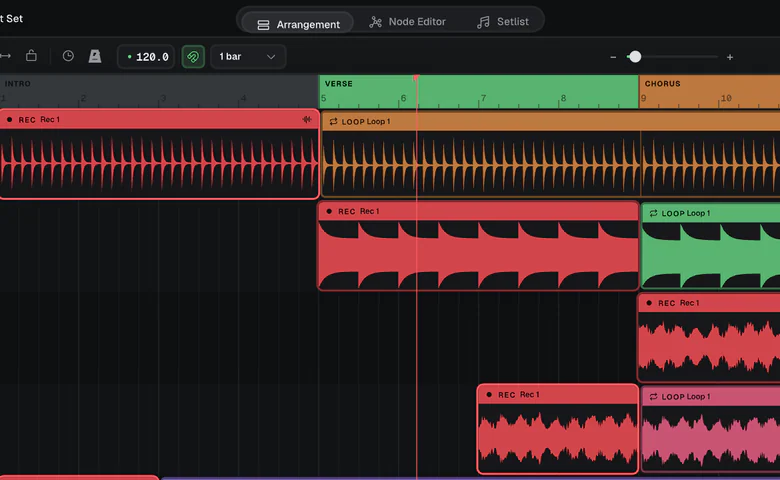Select the orange LOOP Loop 1 clip header

[x=551, y=121]
